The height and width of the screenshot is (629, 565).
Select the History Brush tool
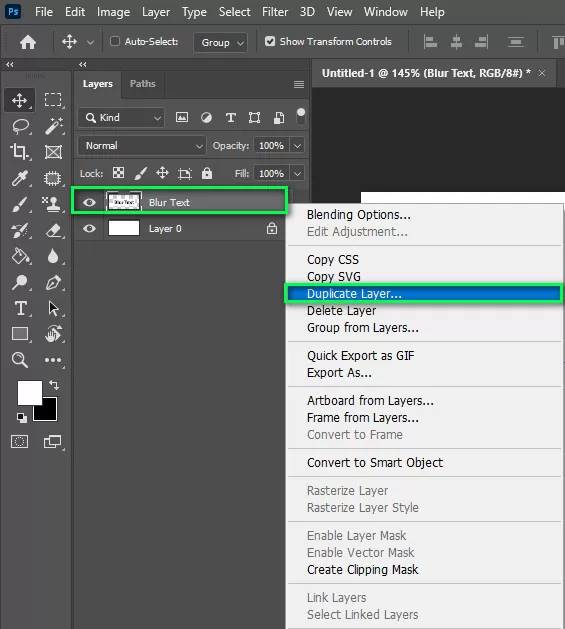(x=20, y=230)
